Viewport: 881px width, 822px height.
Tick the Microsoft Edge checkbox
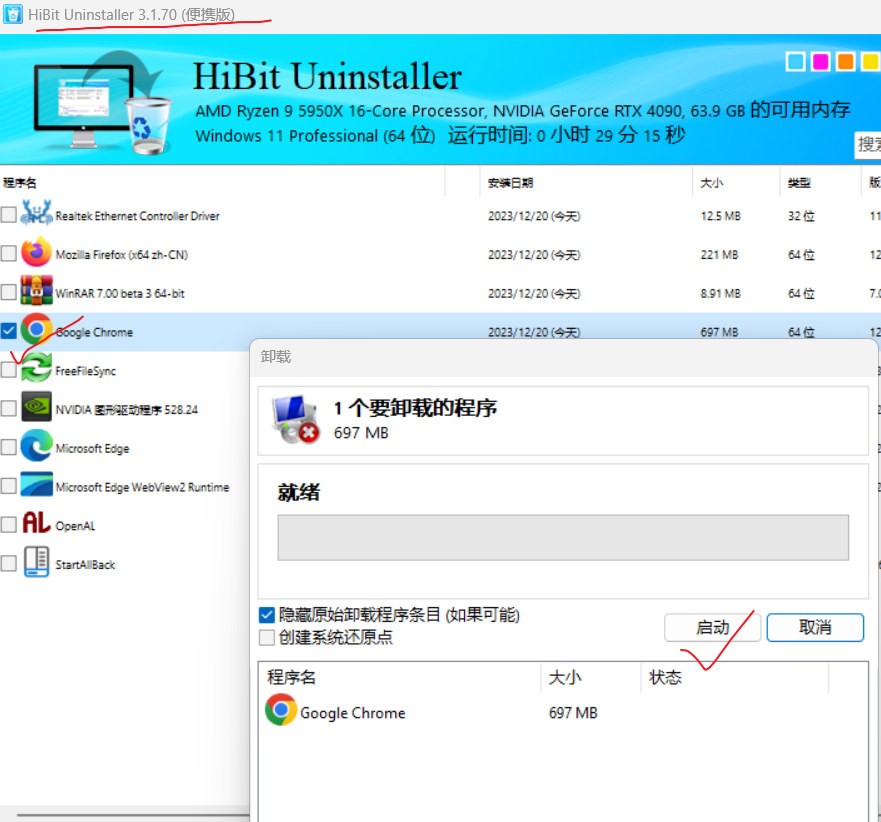click(8, 447)
